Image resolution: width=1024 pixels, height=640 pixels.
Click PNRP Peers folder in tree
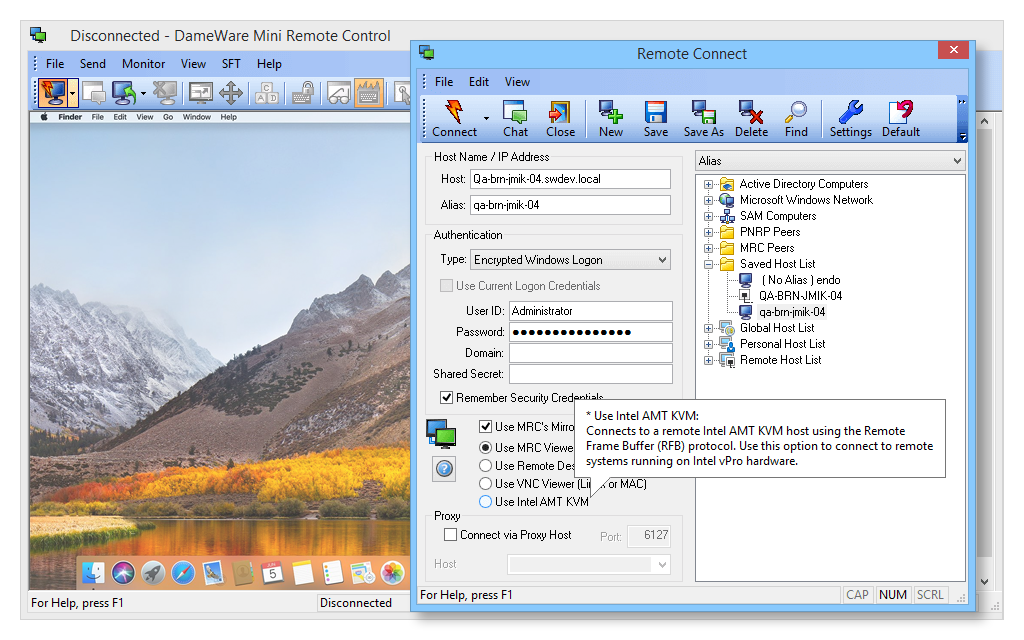(769, 232)
